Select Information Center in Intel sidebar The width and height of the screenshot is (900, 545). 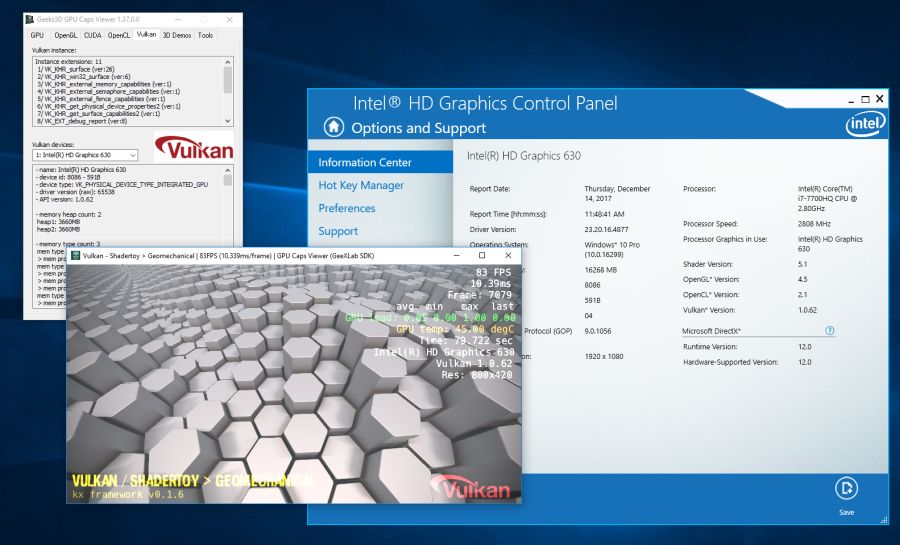380,162
